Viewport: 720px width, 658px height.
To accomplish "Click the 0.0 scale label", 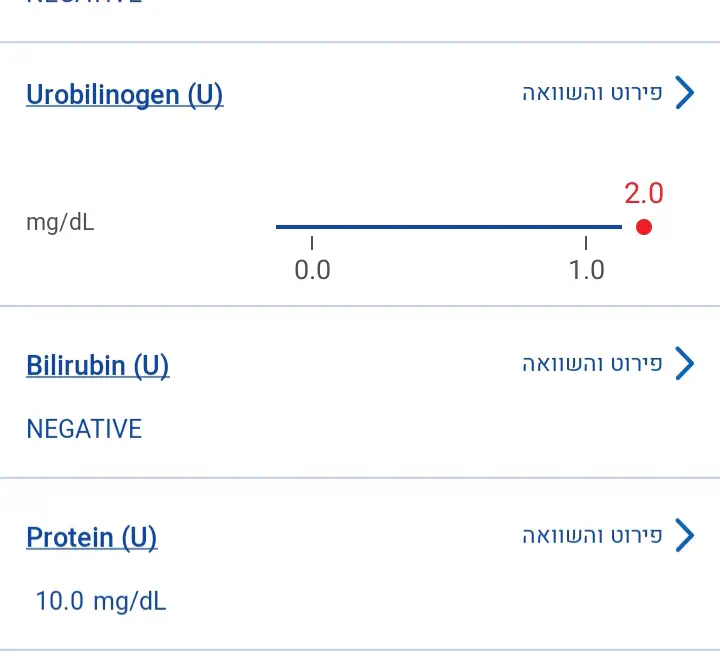I will click(x=312, y=270).
